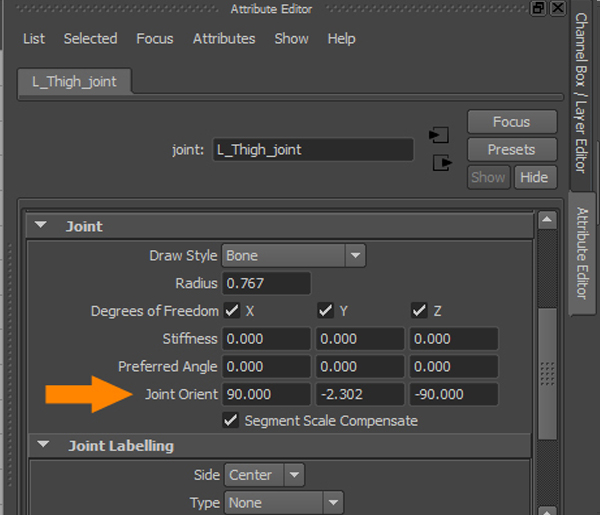Click the Preferred Angle label
Viewport: 600px width, 515px height.
tap(168, 366)
